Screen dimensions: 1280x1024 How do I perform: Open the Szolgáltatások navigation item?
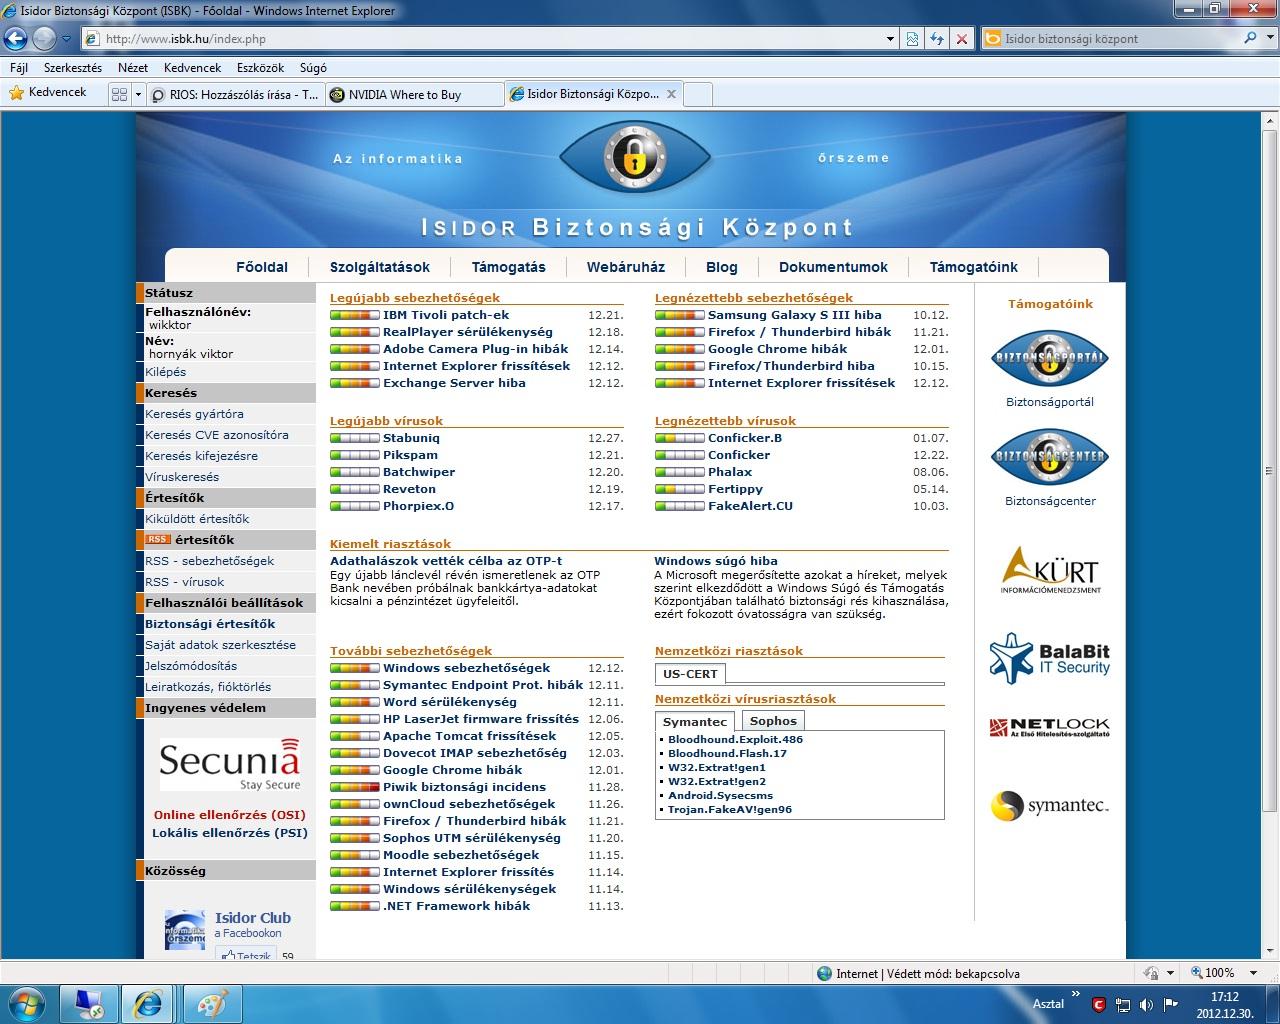(x=380, y=267)
